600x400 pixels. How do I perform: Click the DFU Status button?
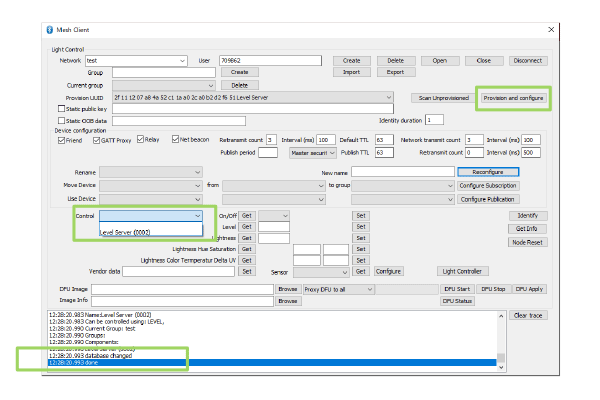tap(457, 301)
